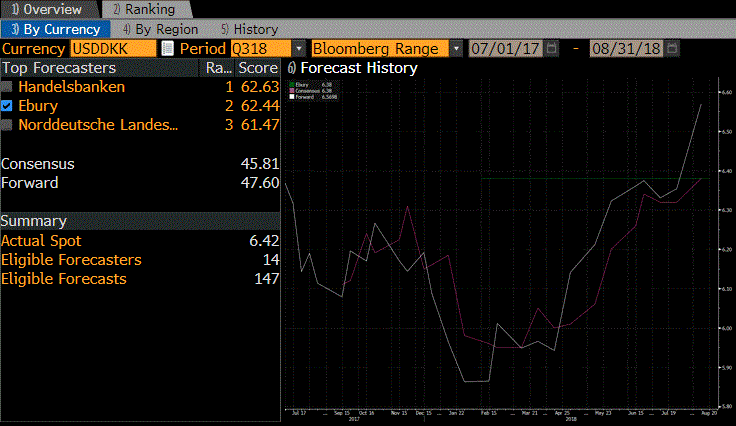Viewport: 736px width, 426px height.
Task: Check the Handelsbanken forecaster checkbox
Action: [x=7, y=87]
